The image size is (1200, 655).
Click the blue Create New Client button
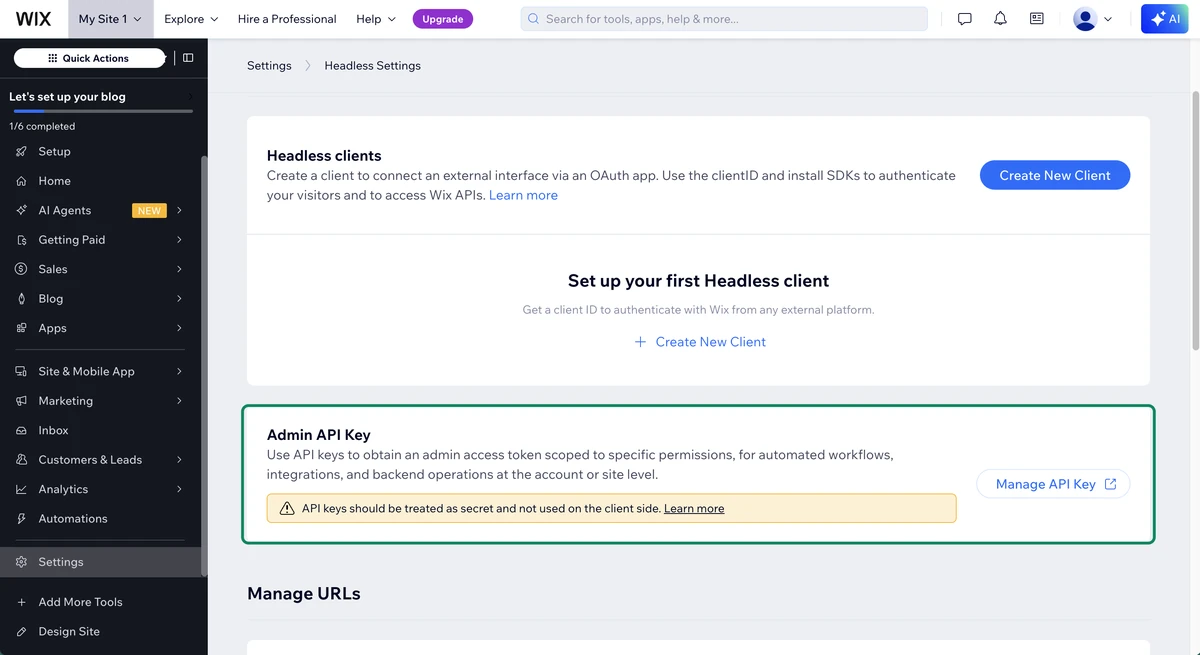pyautogui.click(x=1055, y=175)
